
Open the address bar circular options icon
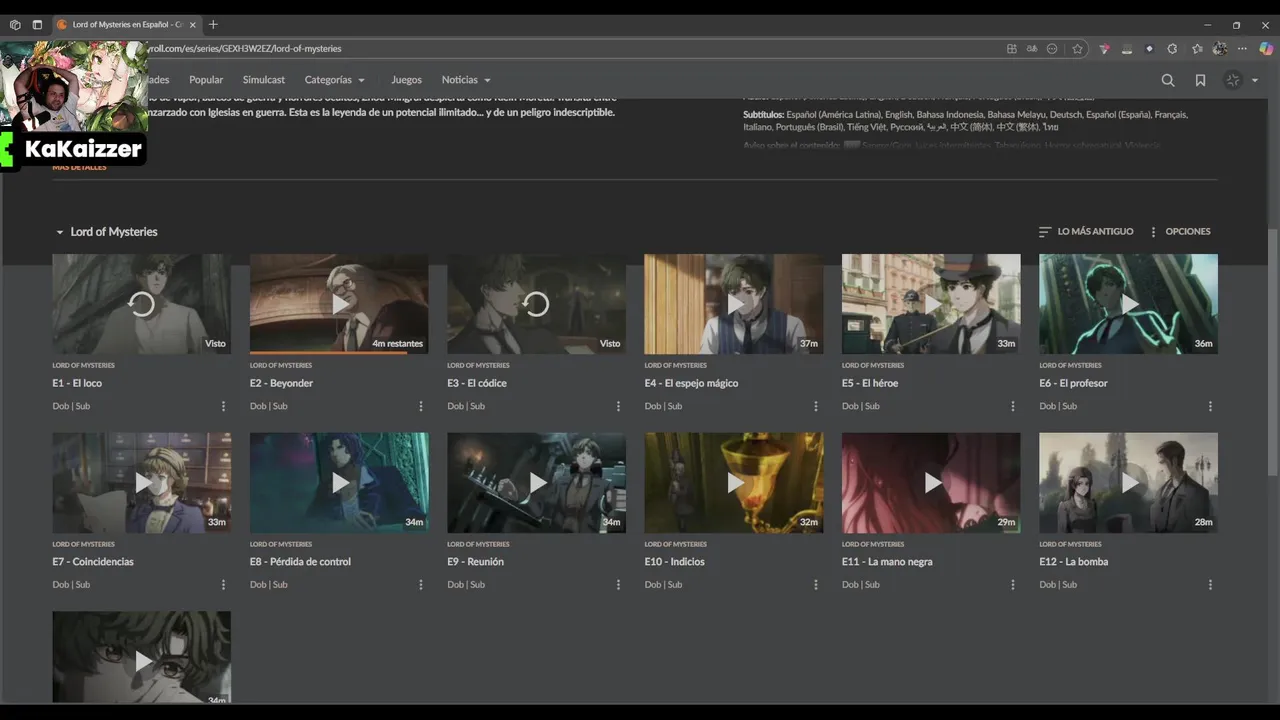(x=1052, y=48)
